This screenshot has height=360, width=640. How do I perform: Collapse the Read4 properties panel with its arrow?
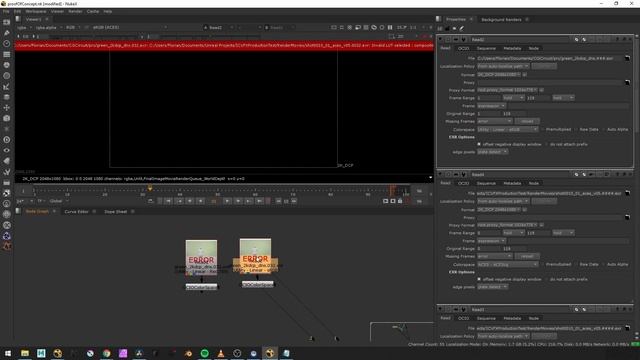pos(440,174)
